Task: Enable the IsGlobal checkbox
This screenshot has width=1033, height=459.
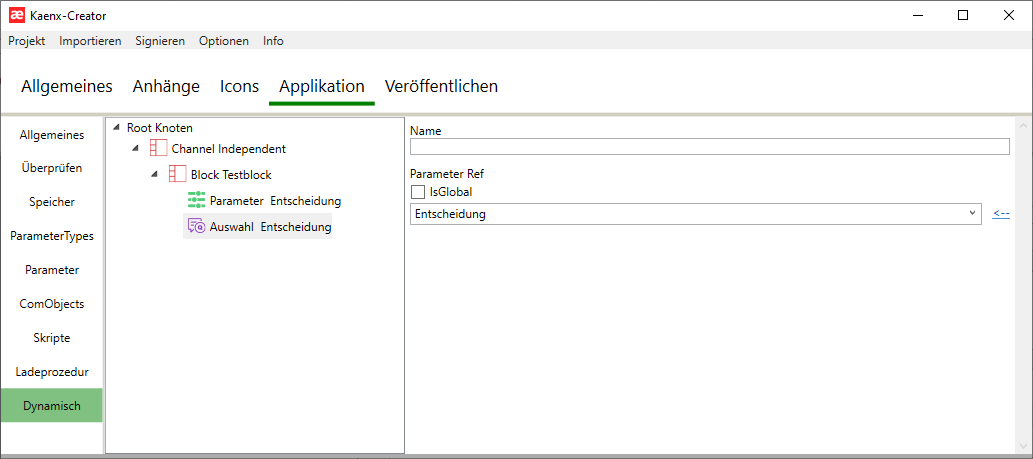Action: coord(418,192)
